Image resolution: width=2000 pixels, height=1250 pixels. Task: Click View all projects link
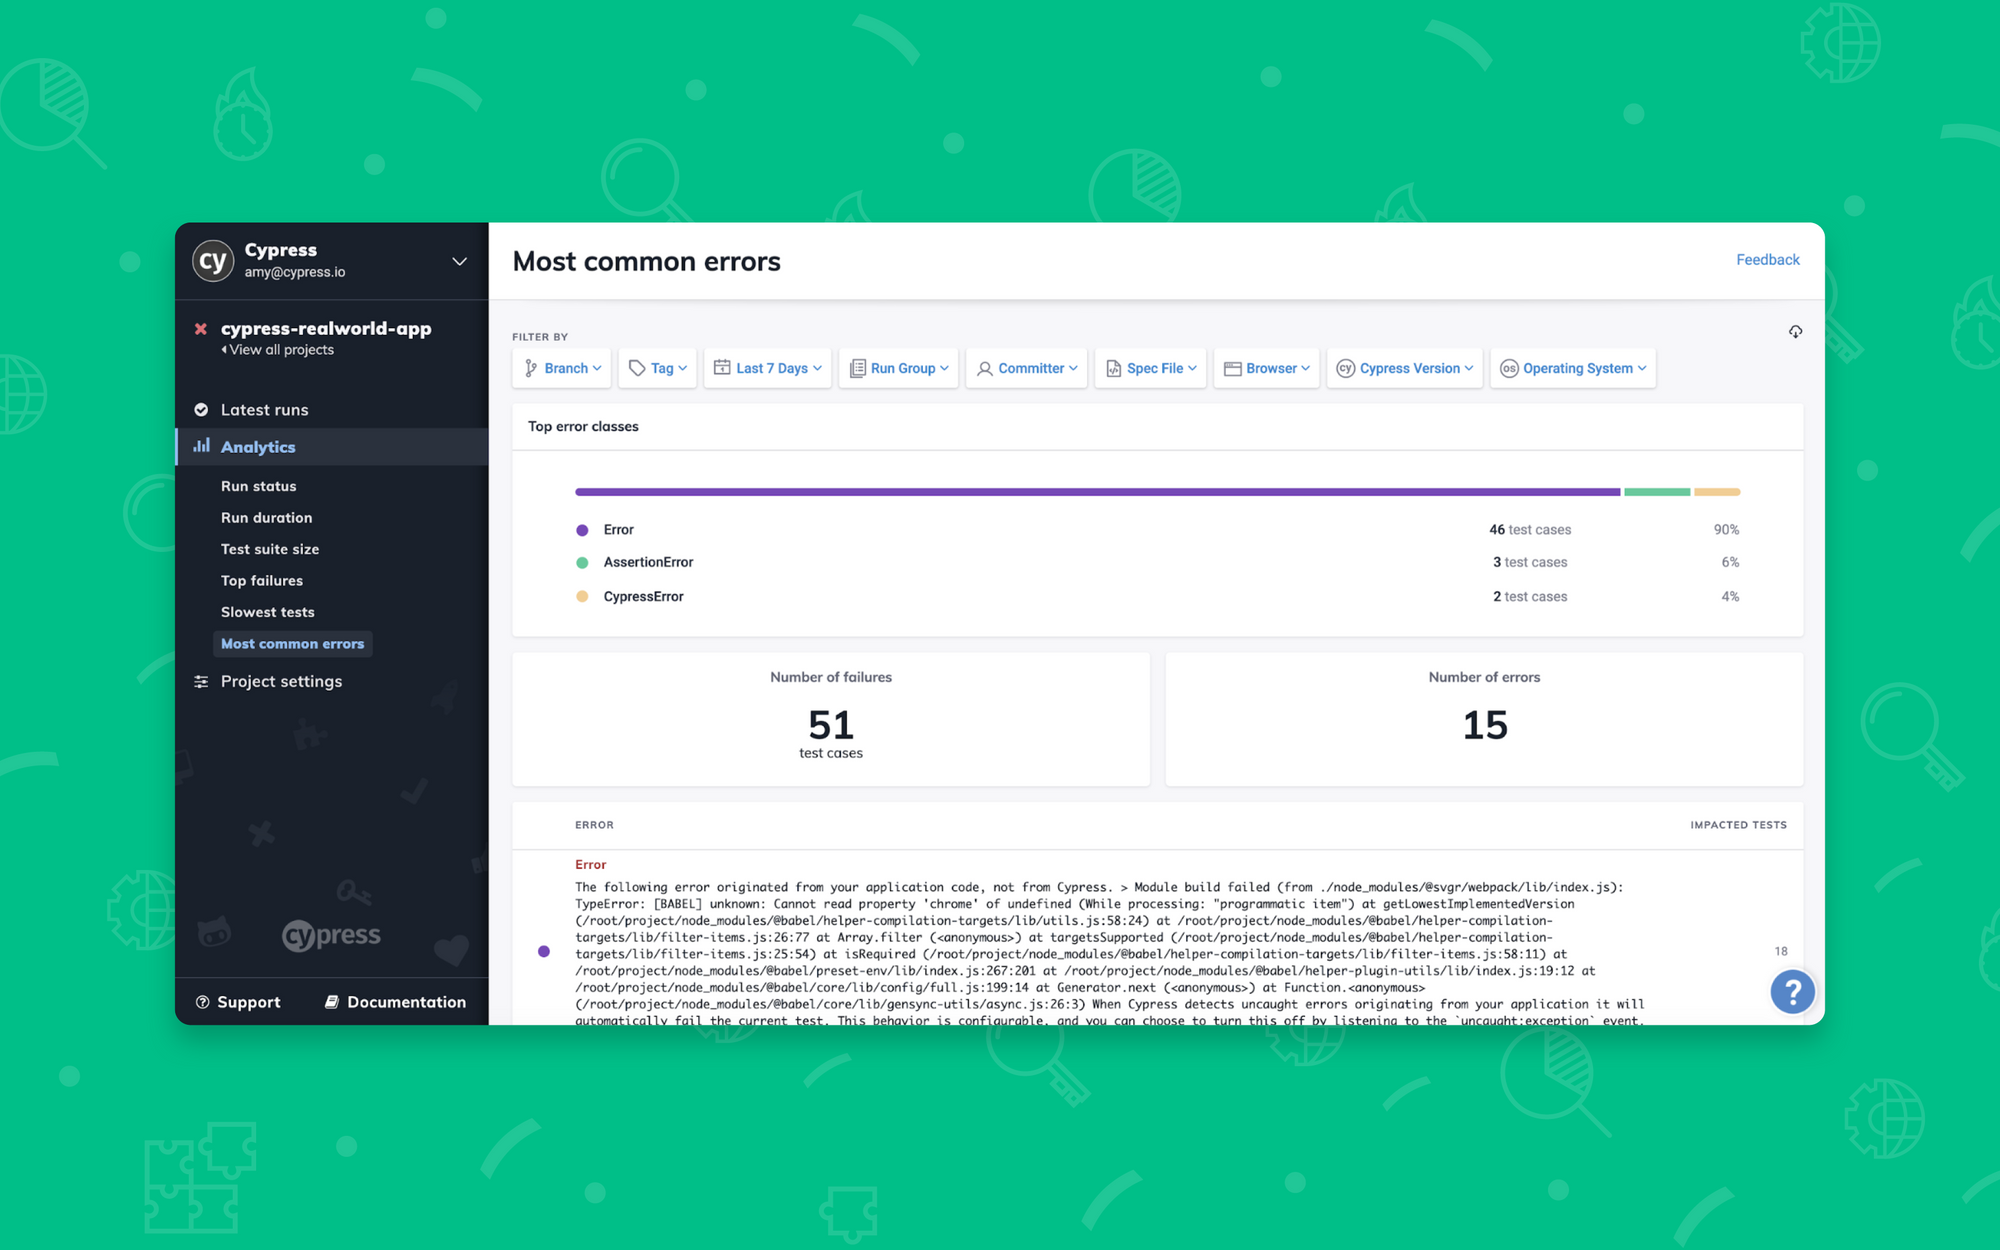click(280, 350)
